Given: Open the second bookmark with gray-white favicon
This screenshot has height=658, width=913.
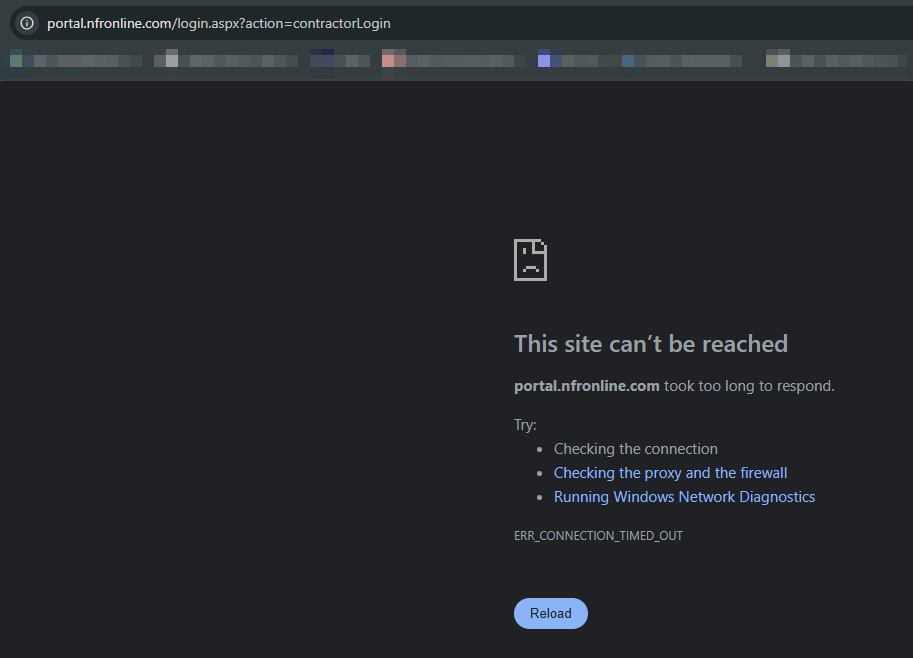Looking at the screenshot, I should tap(225, 60).
